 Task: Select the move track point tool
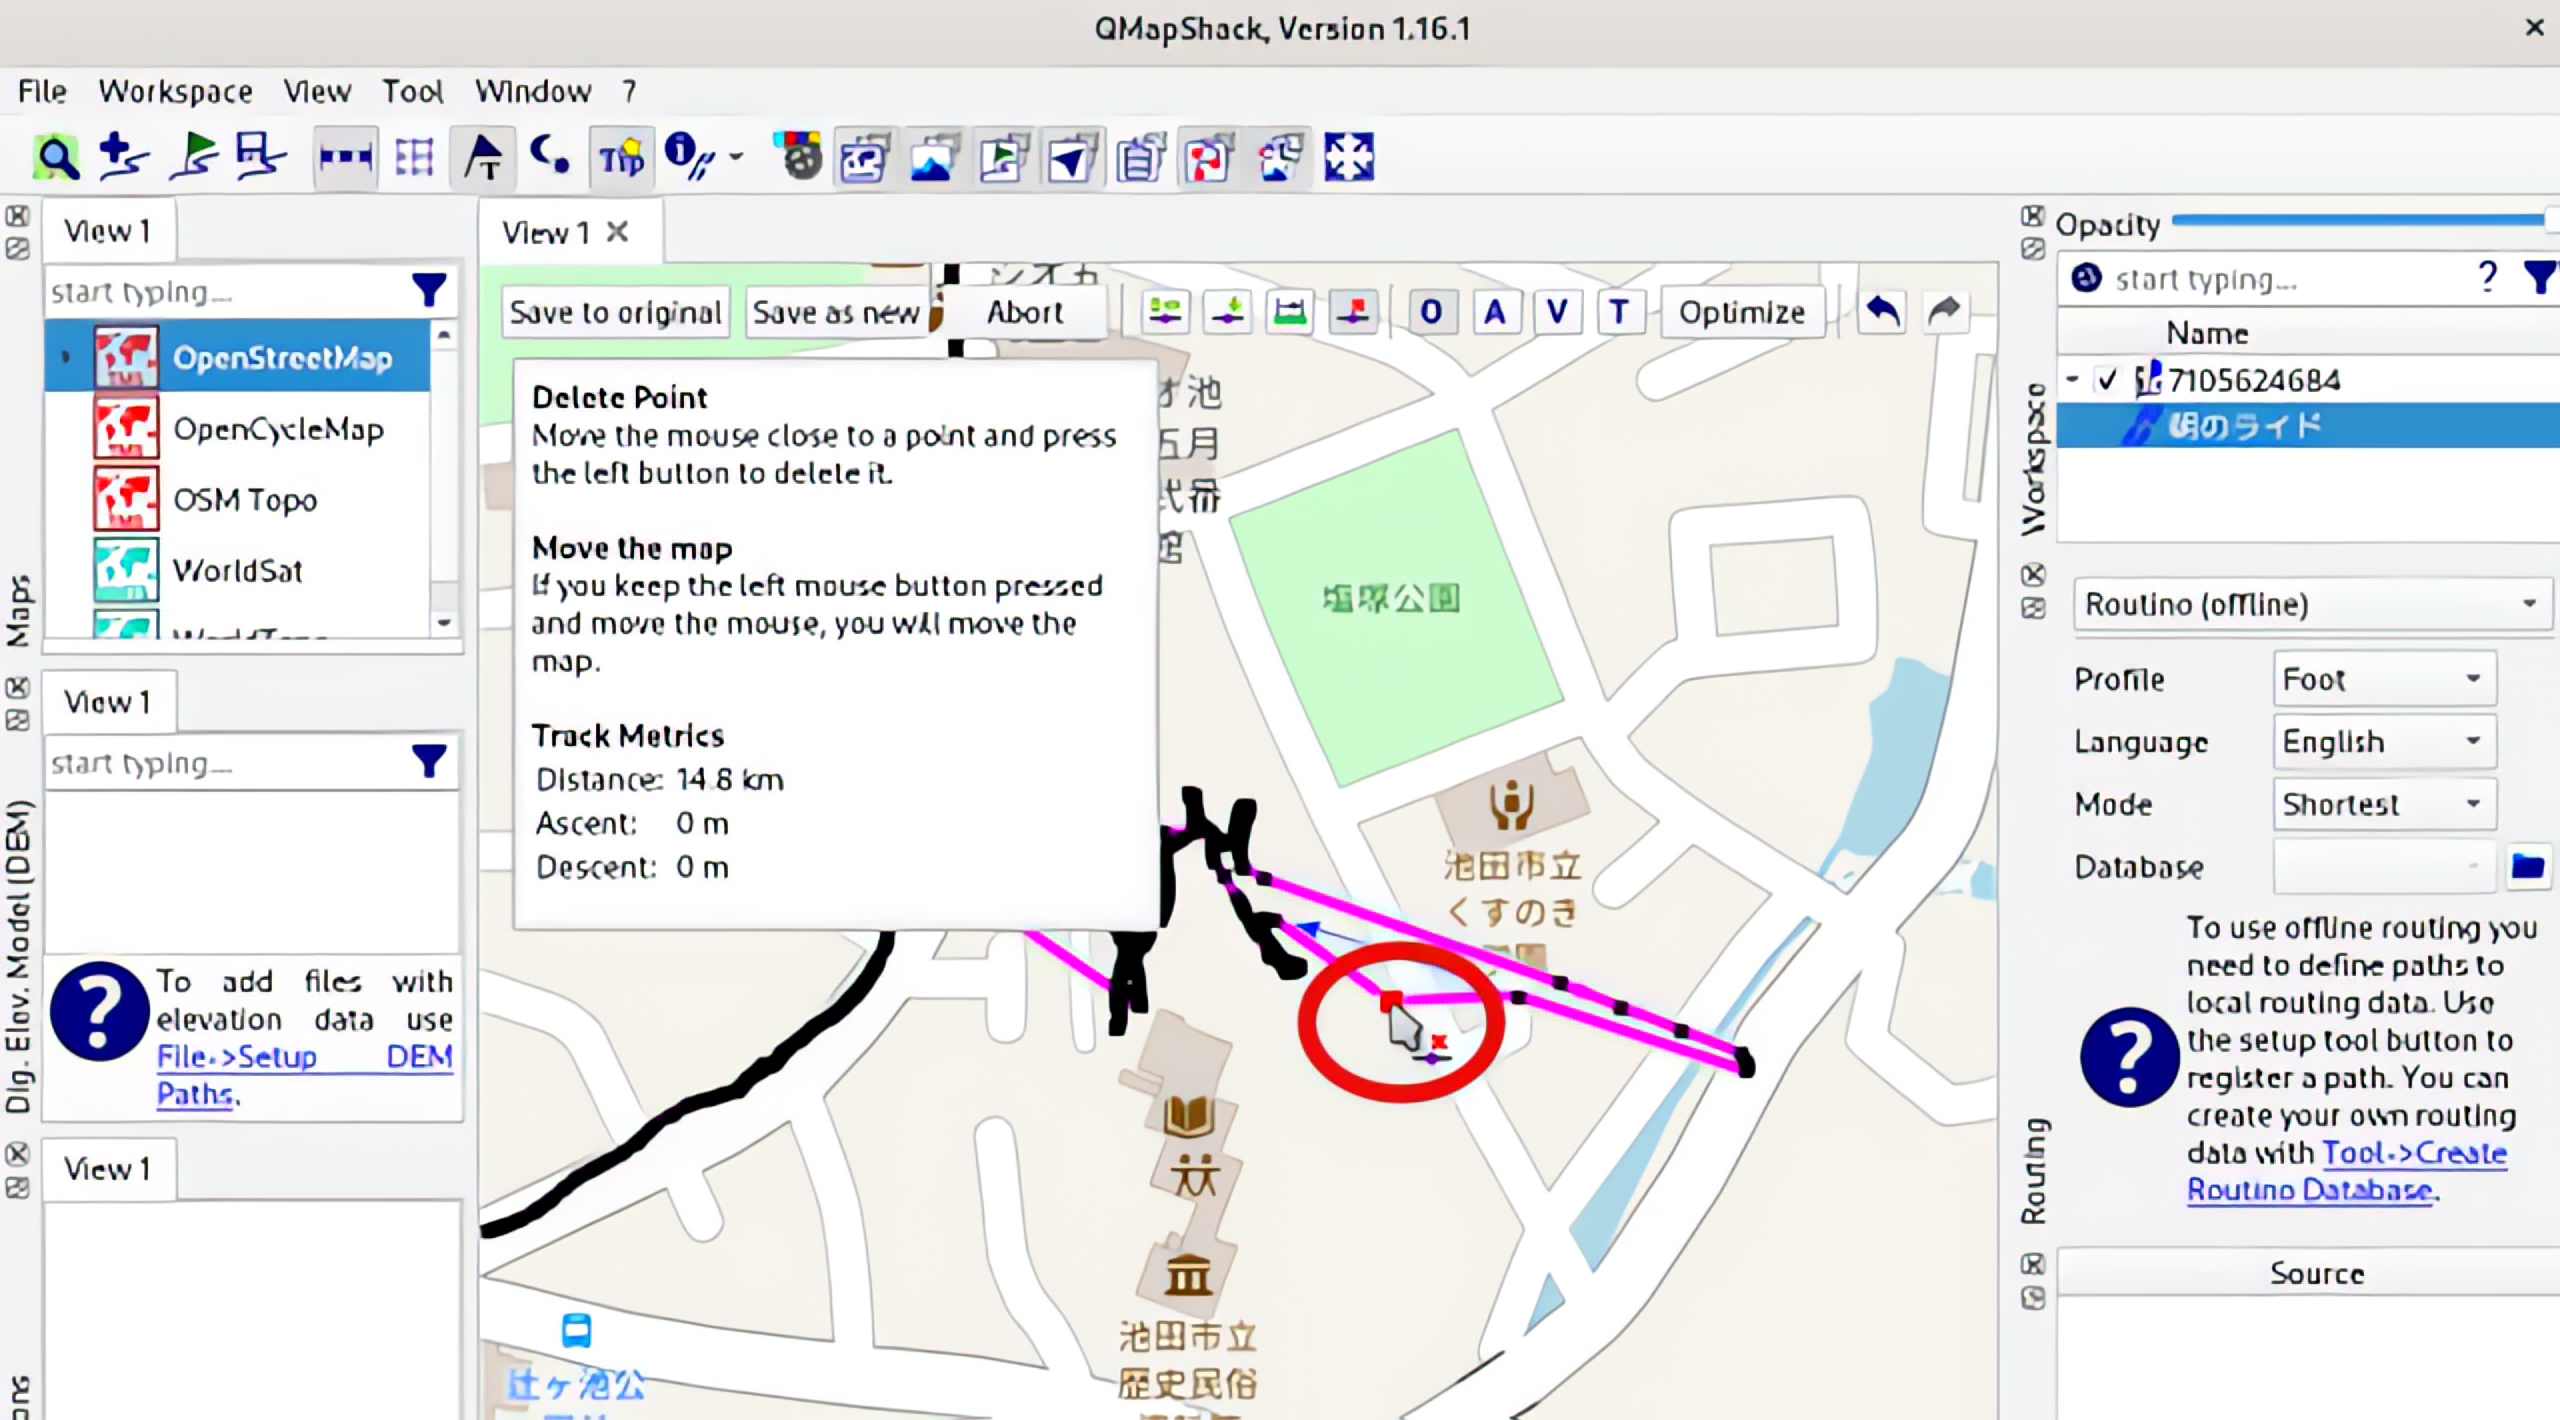click(1165, 312)
